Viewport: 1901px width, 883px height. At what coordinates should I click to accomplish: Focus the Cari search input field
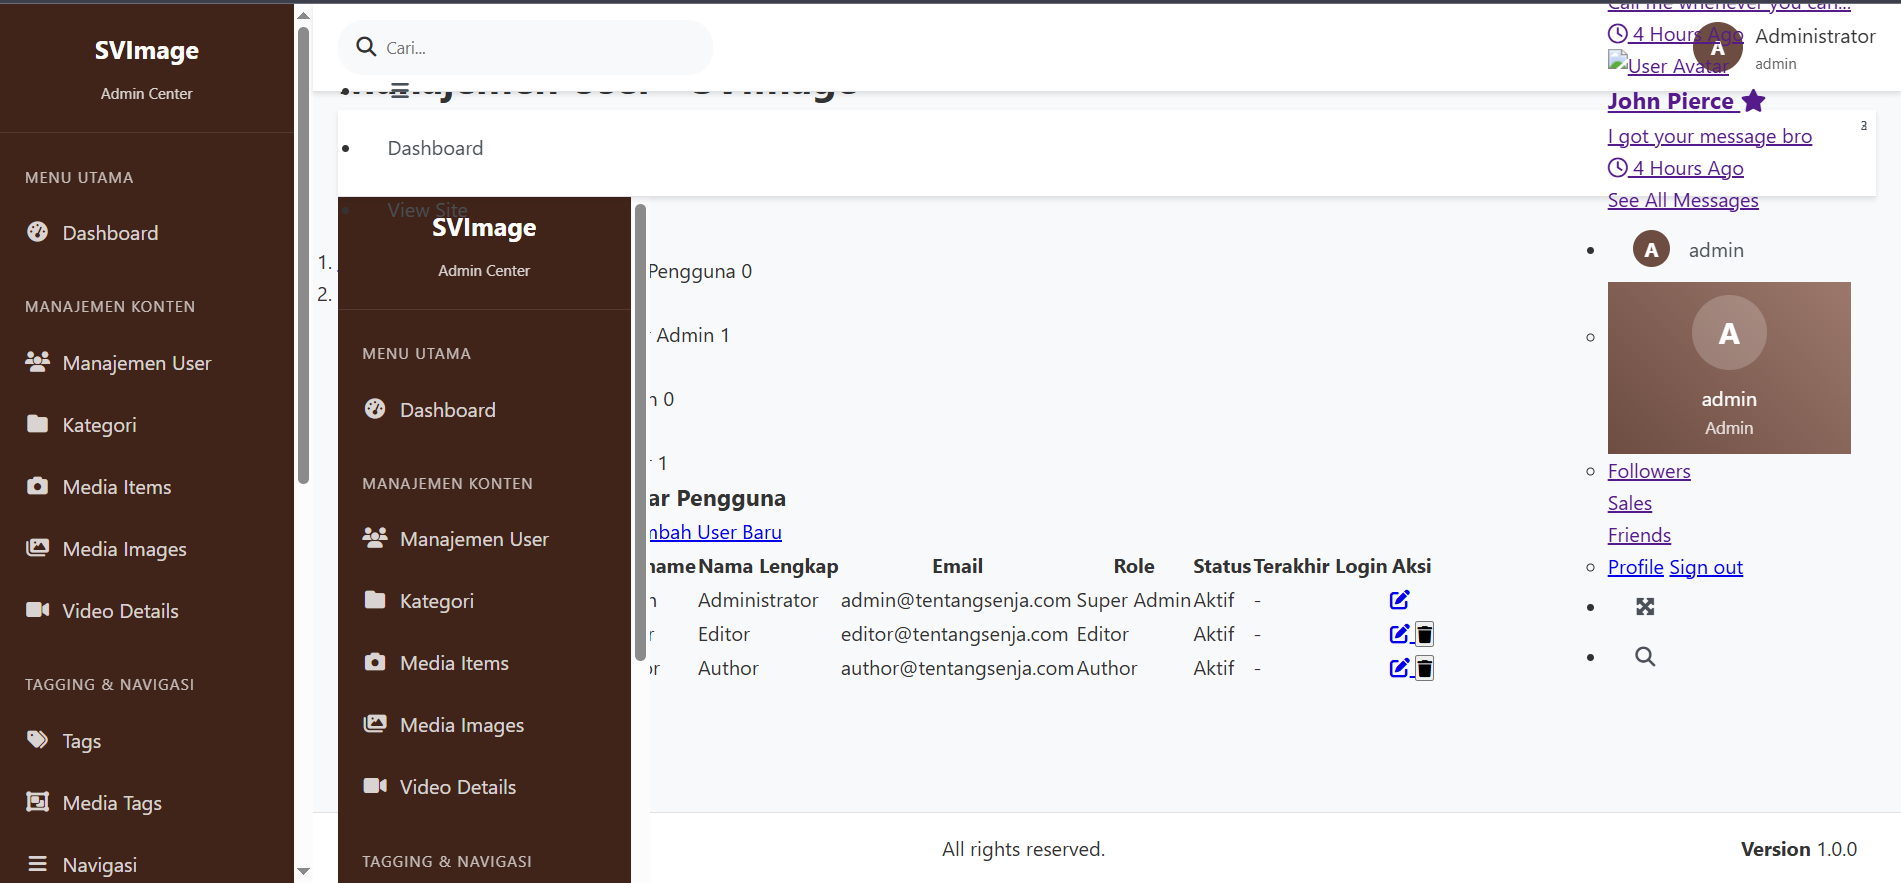point(540,48)
